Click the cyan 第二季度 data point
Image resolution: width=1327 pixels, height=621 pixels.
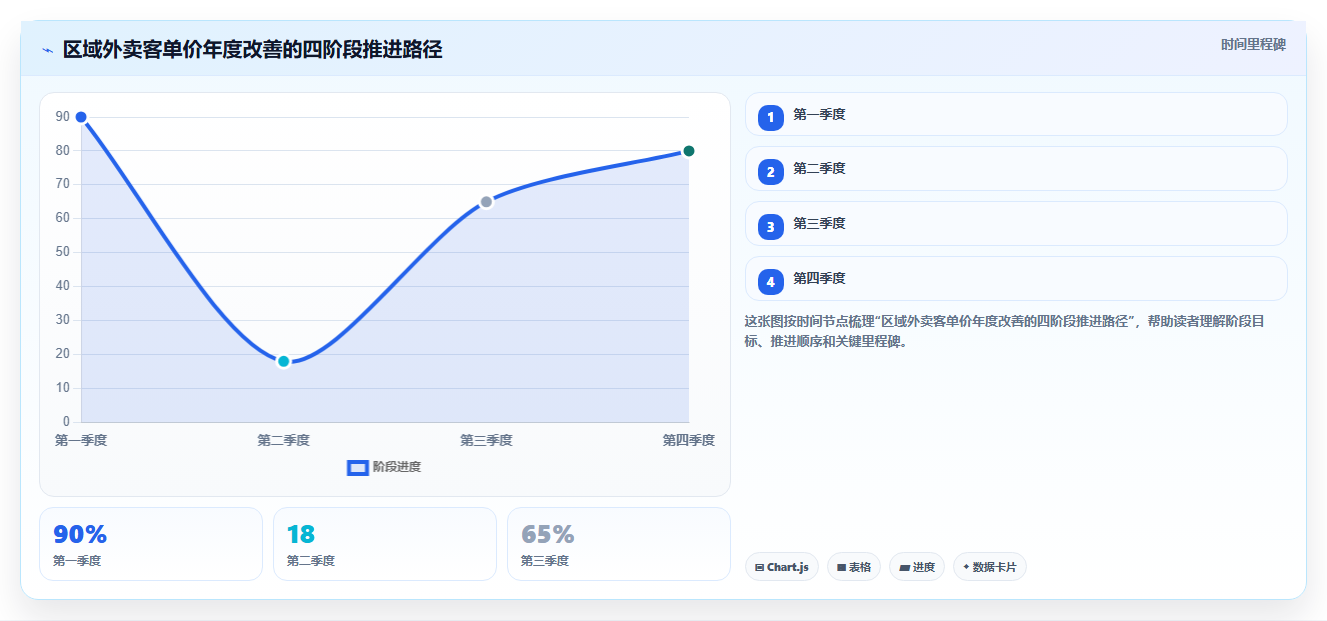coord(284,361)
